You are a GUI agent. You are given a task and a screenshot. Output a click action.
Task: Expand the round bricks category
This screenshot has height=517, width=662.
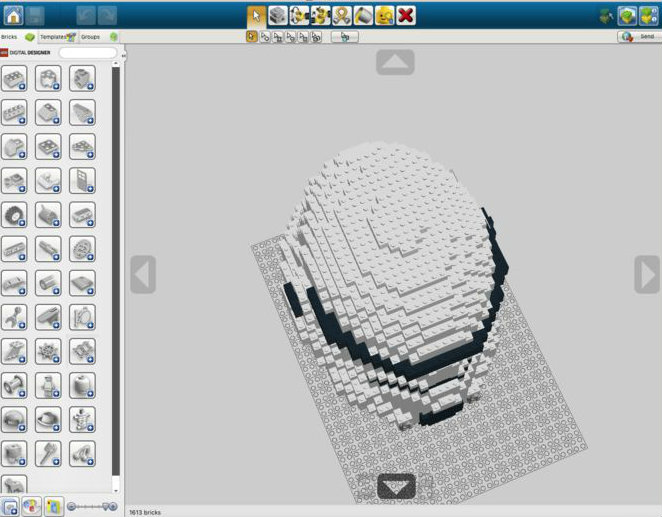pos(82,78)
